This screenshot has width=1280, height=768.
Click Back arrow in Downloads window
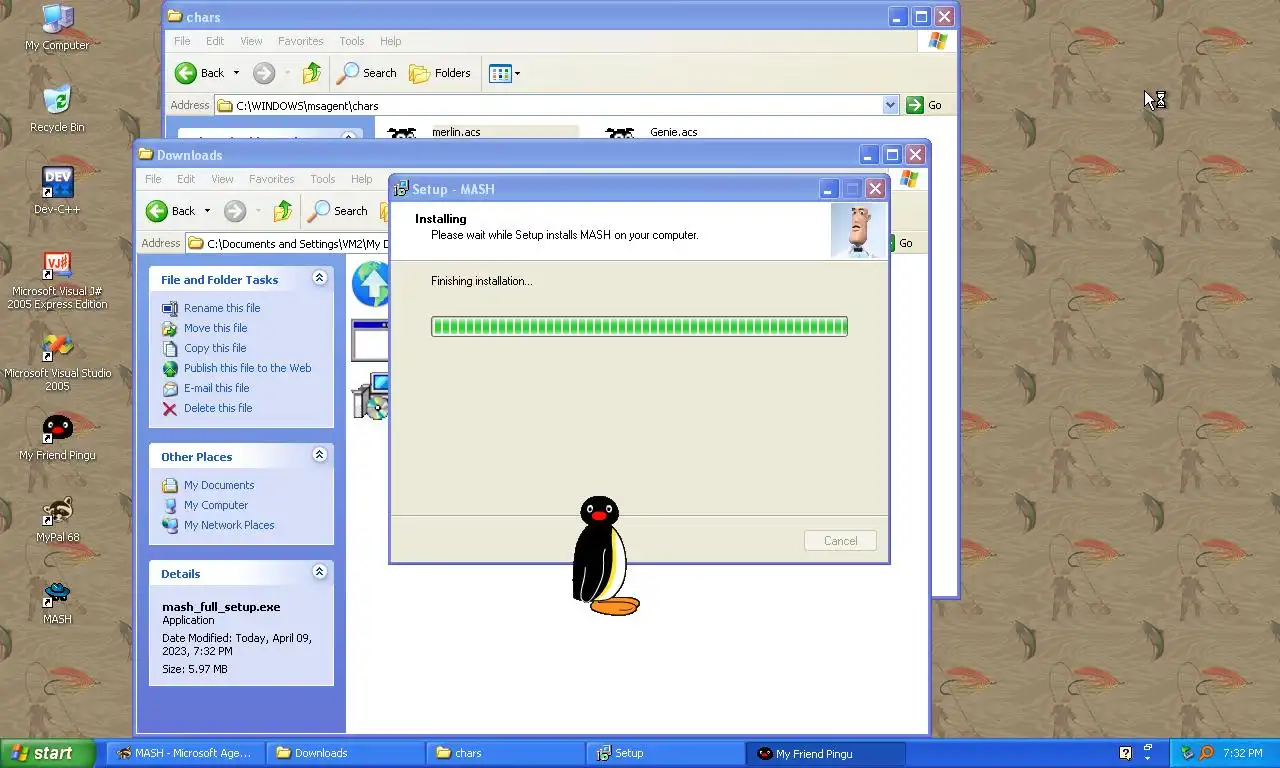pyautogui.click(x=170, y=211)
